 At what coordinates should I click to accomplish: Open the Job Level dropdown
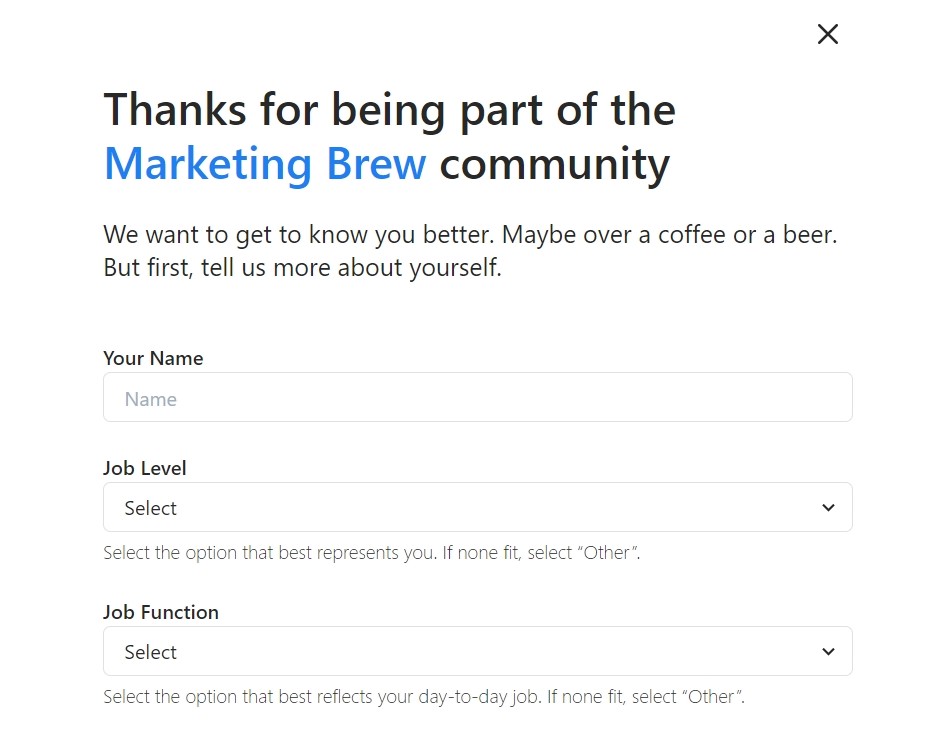tap(477, 508)
